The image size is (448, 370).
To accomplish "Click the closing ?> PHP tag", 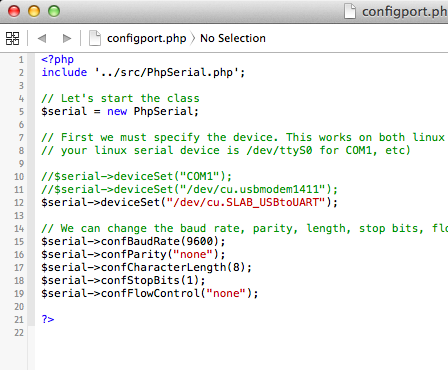I will [48, 319].
